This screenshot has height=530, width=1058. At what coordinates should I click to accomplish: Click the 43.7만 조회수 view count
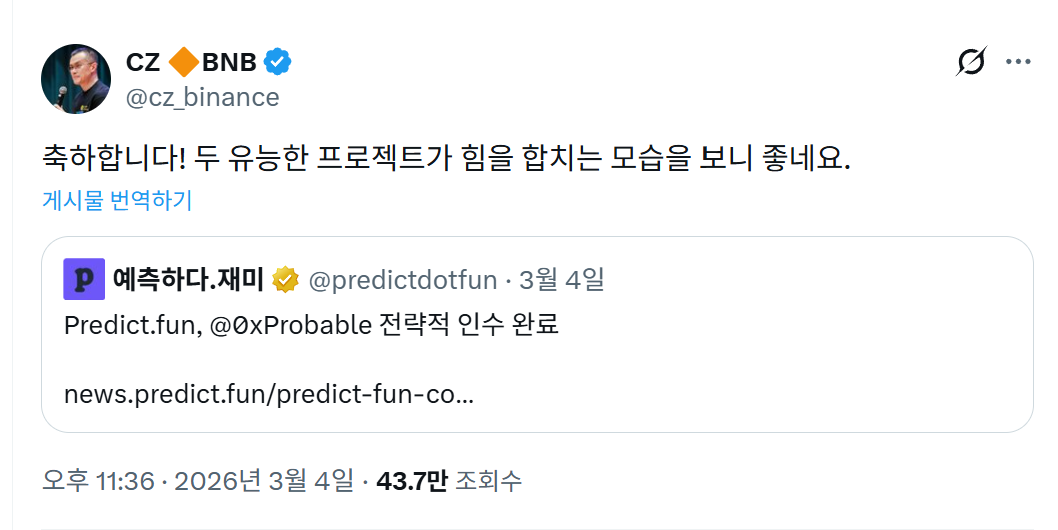[448, 481]
